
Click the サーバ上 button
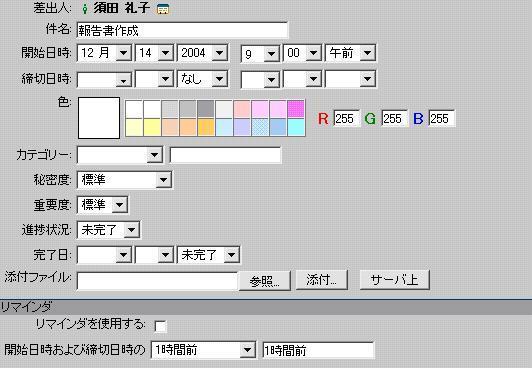point(395,280)
